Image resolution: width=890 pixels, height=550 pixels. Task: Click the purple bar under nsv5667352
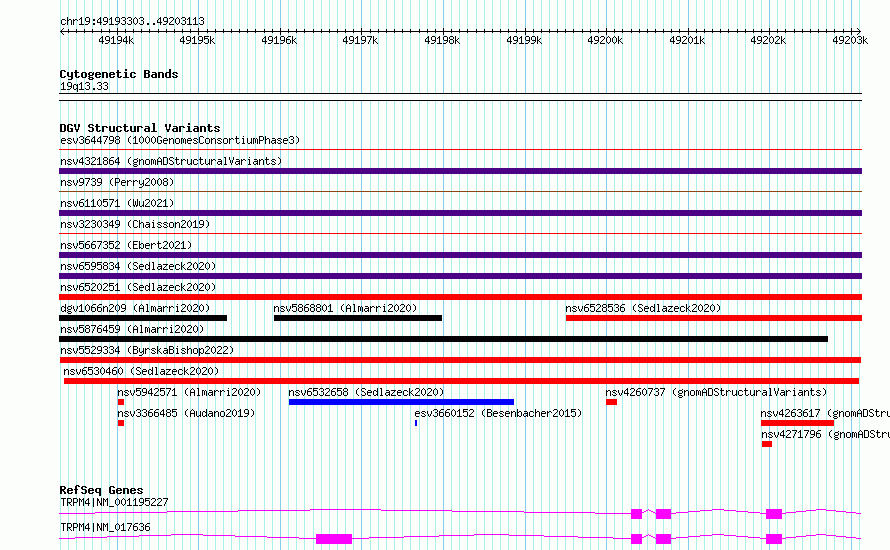click(460, 255)
